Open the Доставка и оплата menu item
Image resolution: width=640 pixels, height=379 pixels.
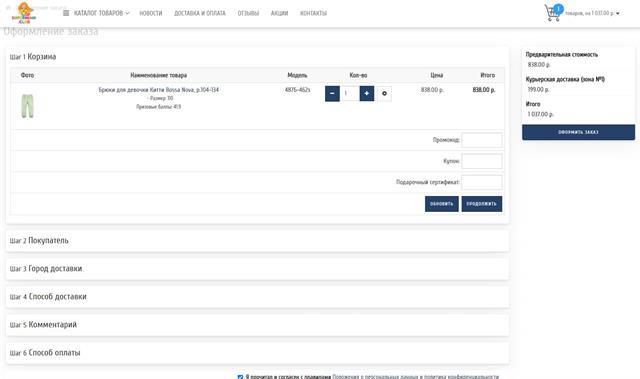(200, 13)
